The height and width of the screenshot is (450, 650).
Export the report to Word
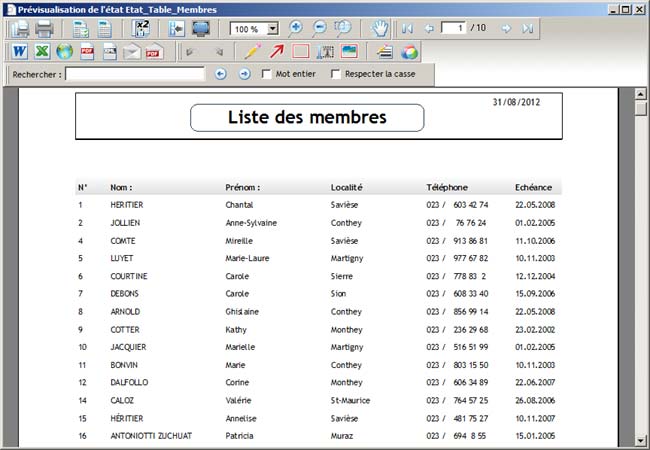click(x=19, y=52)
